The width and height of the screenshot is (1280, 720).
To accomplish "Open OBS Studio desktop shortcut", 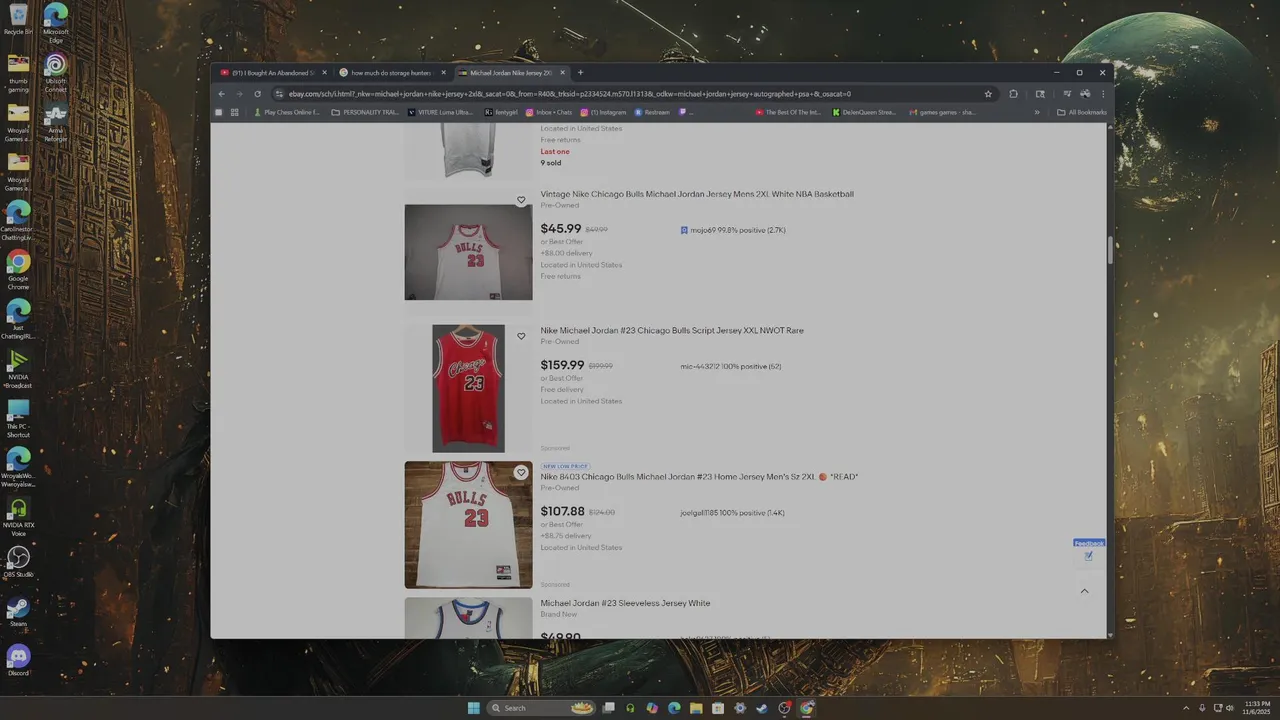I will (x=18, y=561).
